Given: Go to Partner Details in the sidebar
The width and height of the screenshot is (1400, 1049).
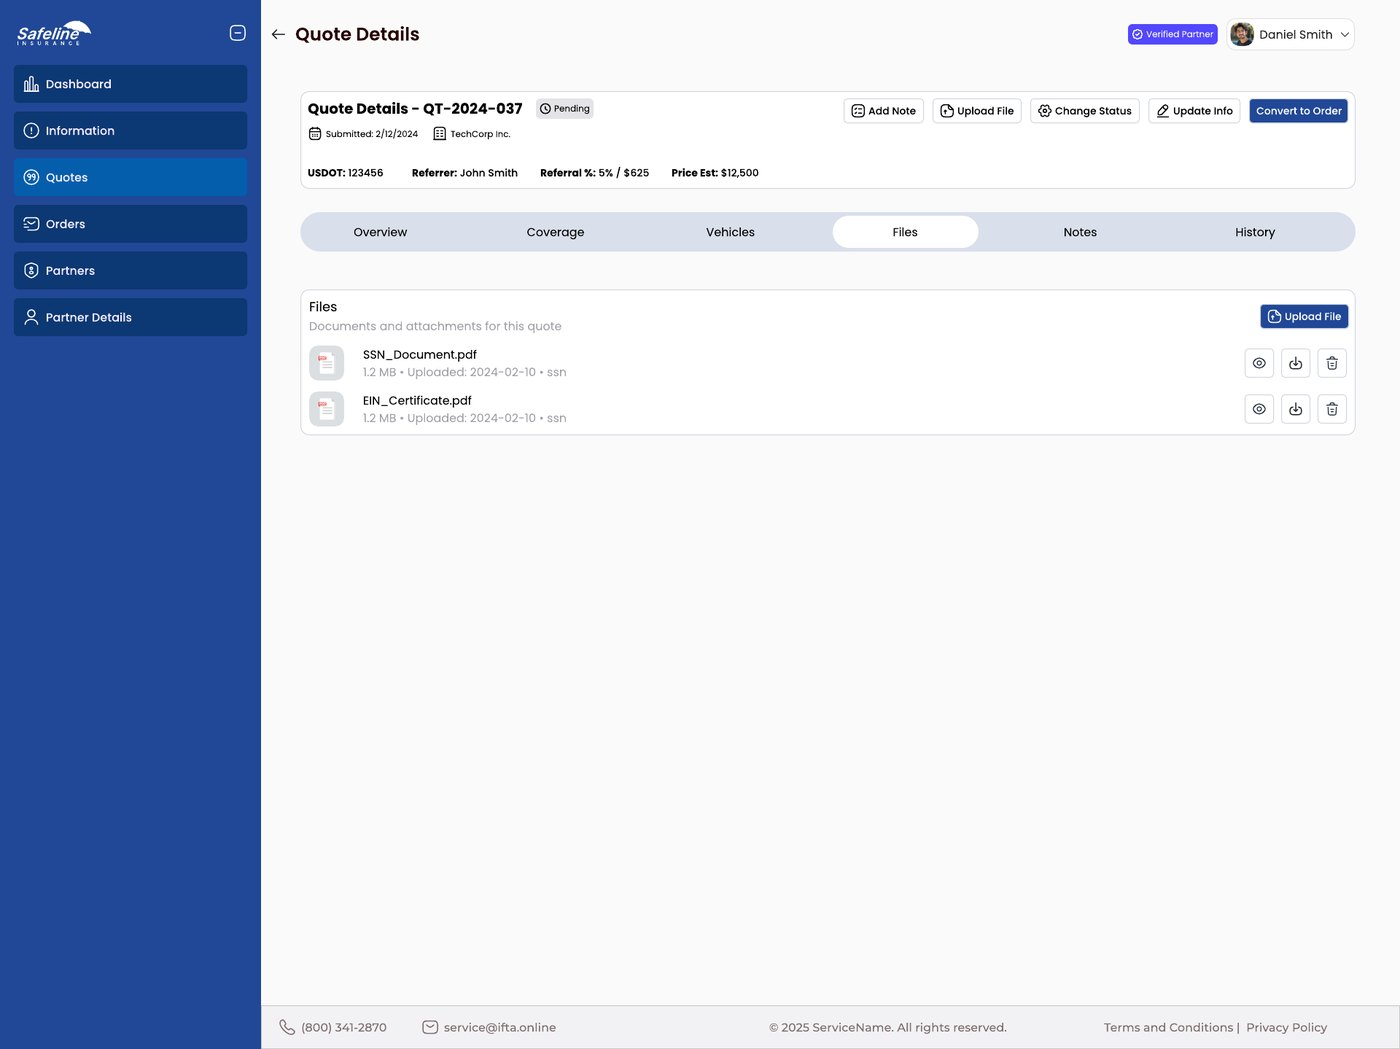Looking at the screenshot, I should (x=130, y=317).
